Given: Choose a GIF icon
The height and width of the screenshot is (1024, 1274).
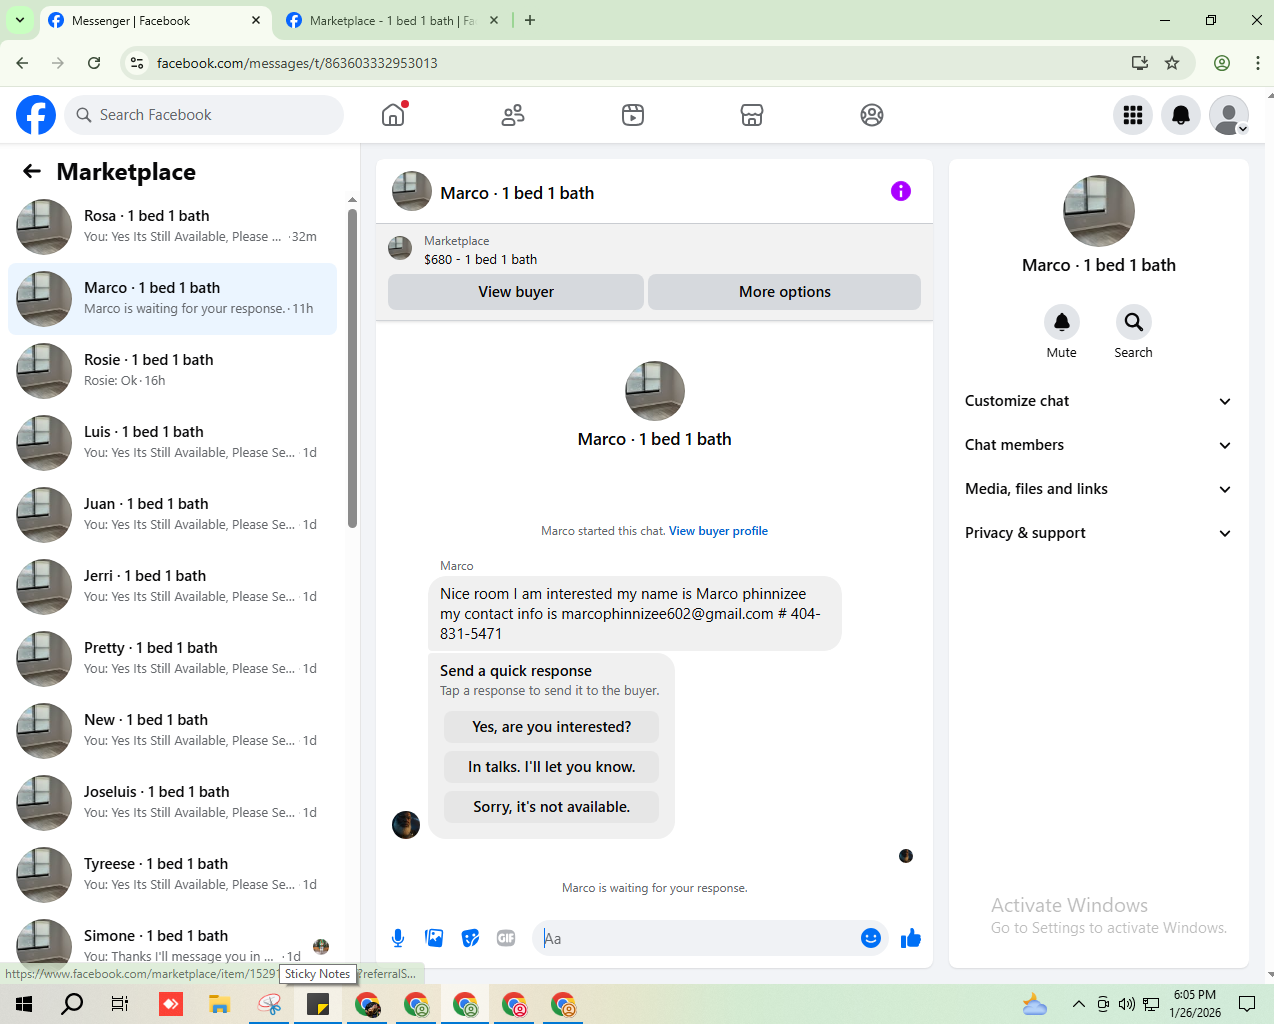Looking at the screenshot, I should coord(506,938).
